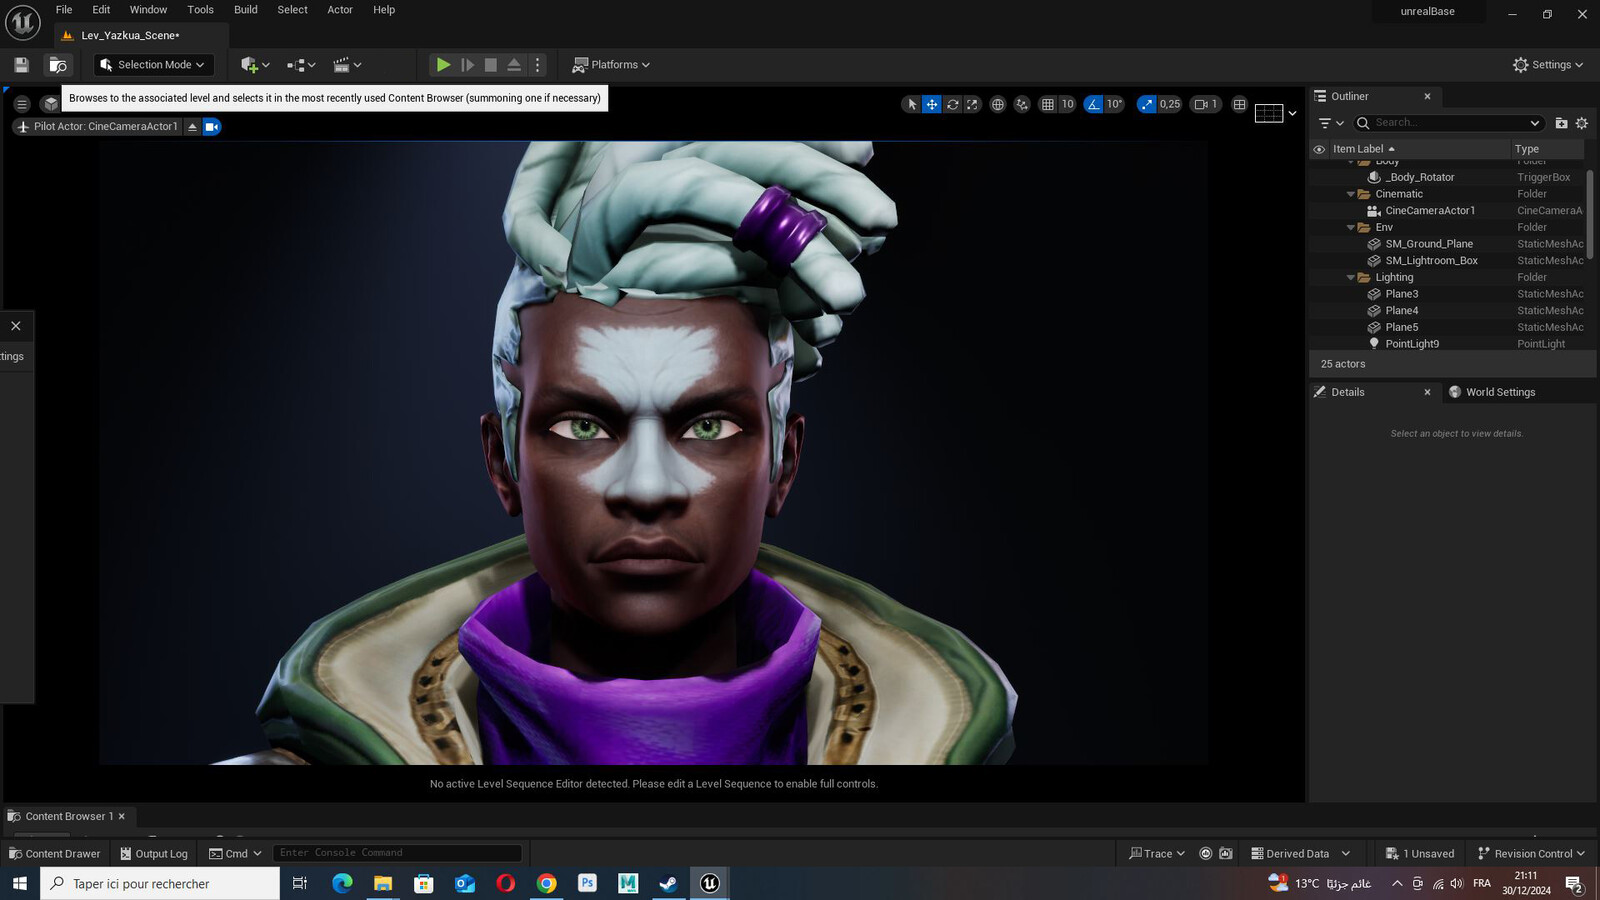Select the translate move tool in viewport
Viewport: 1600px width, 900px height.
click(x=931, y=104)
